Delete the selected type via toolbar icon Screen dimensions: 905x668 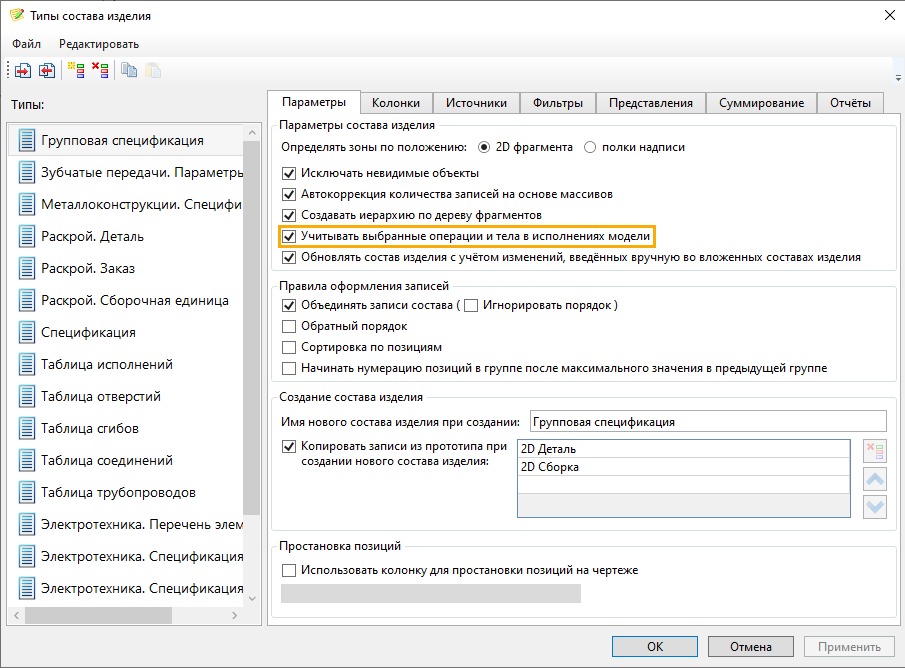click(x=100, y=70)
